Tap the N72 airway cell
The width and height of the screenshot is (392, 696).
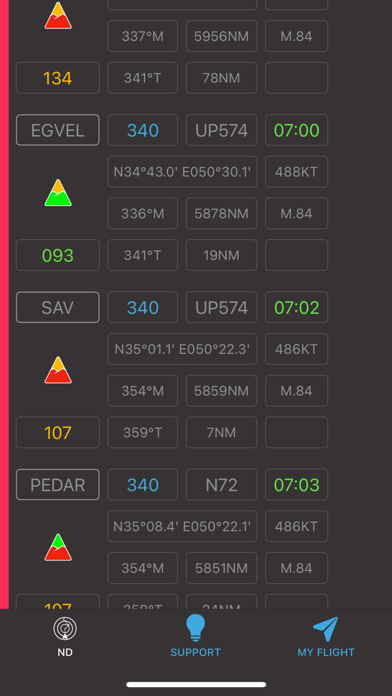(x=222, y=484)
